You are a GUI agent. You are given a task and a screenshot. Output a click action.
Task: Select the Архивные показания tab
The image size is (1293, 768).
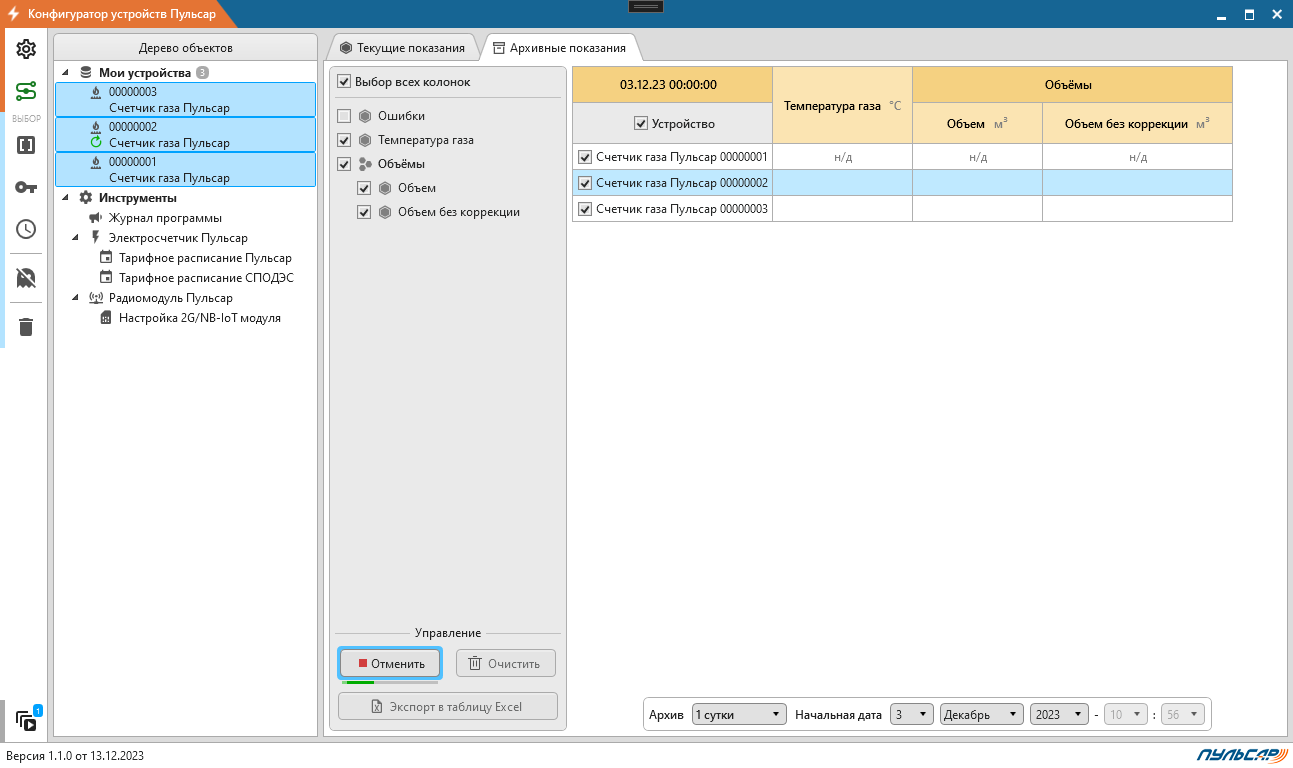[x=559, y=48]
